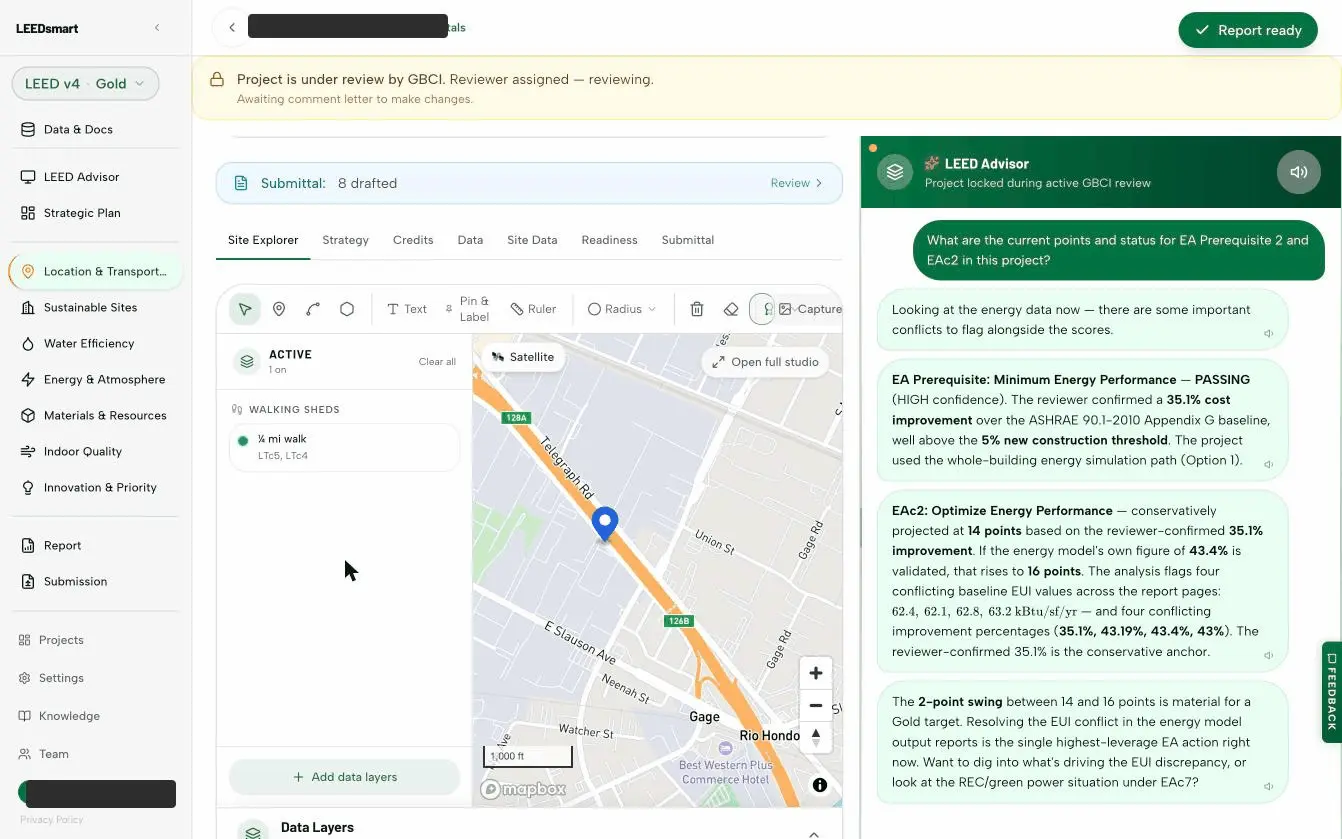Open the Report page

coord(62,545)
